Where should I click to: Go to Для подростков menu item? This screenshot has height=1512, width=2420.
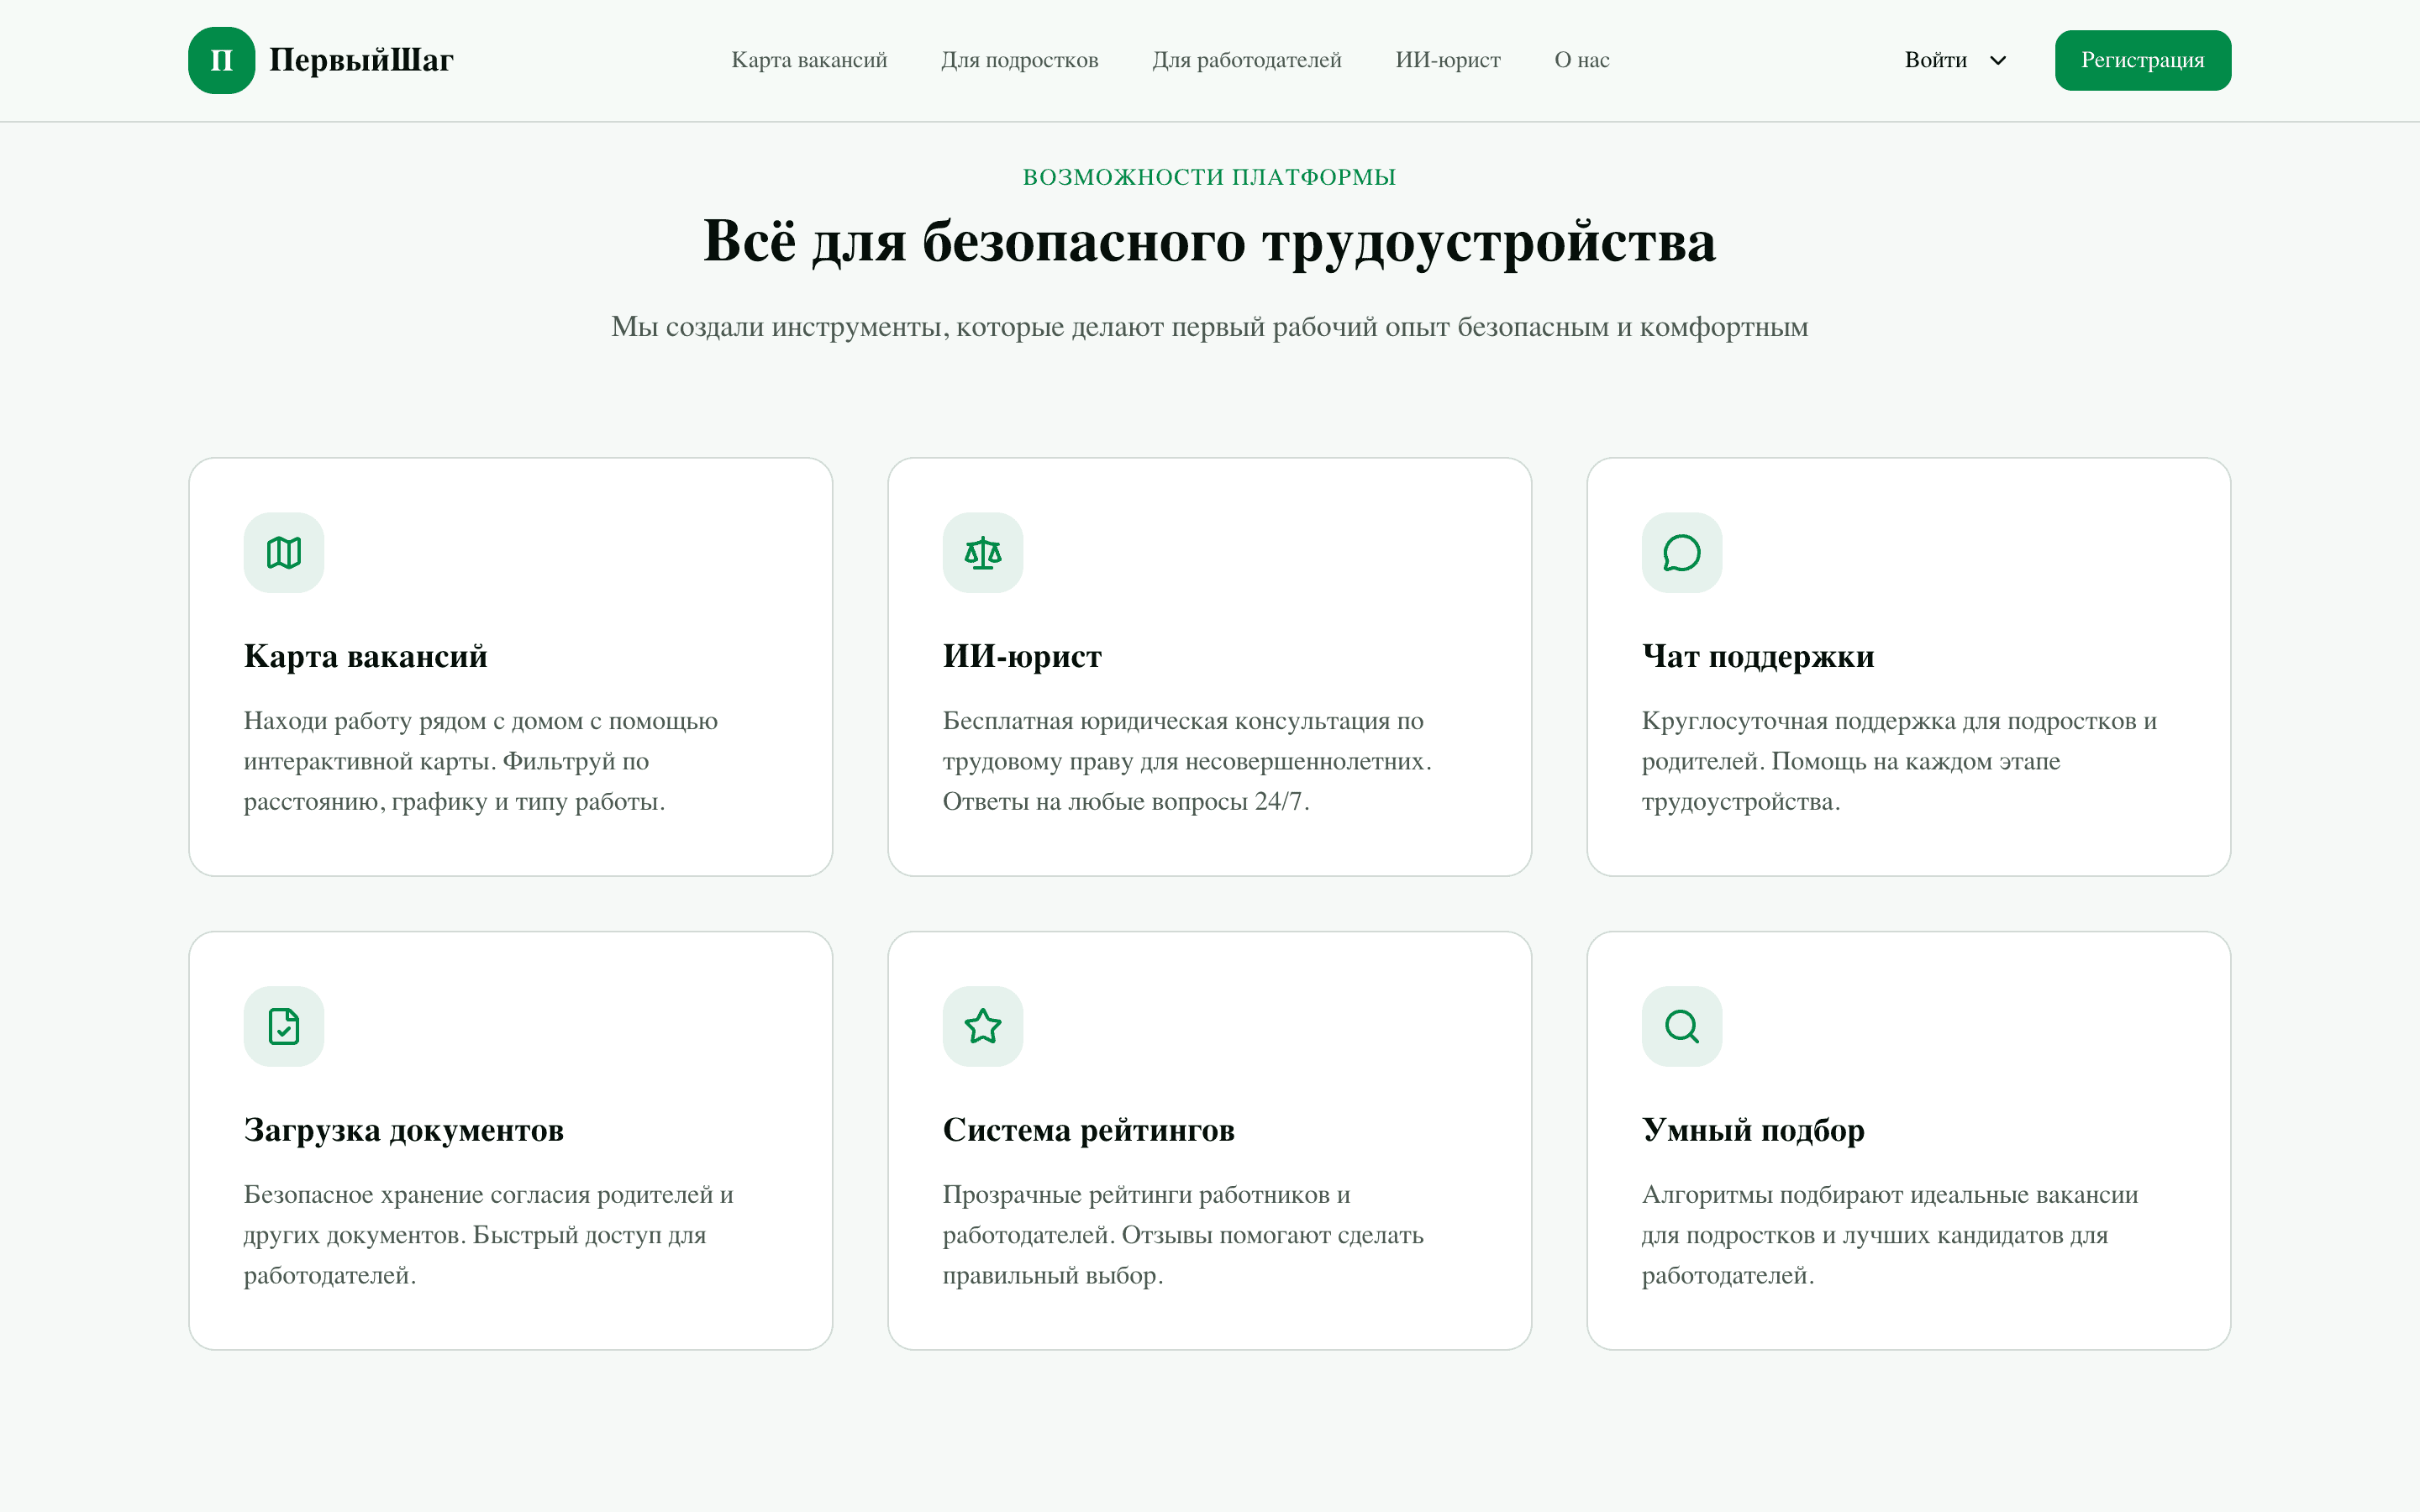coord(1019,60)
